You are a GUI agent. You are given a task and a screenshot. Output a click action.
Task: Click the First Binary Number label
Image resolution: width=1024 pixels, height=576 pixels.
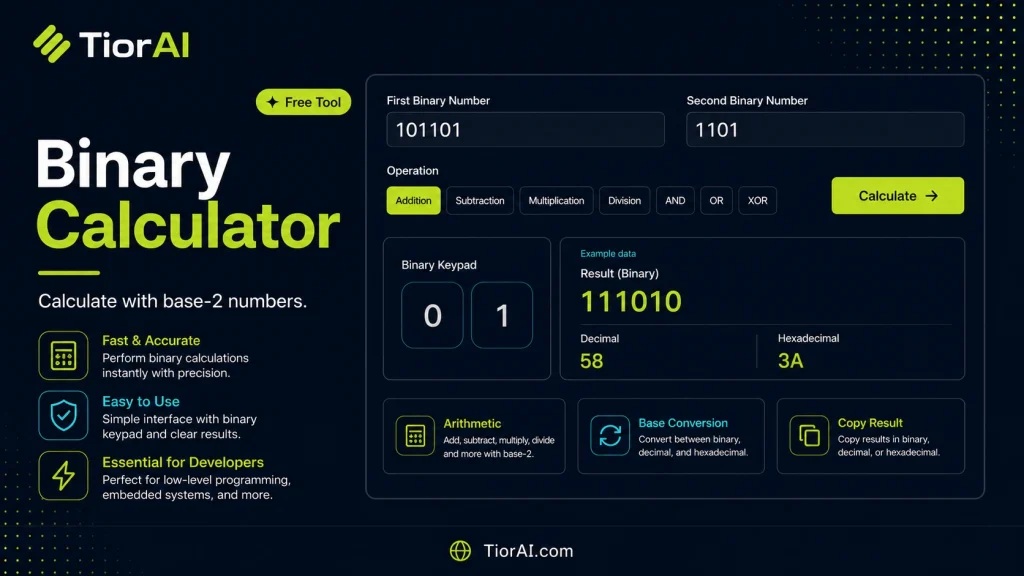click(438, 101)
